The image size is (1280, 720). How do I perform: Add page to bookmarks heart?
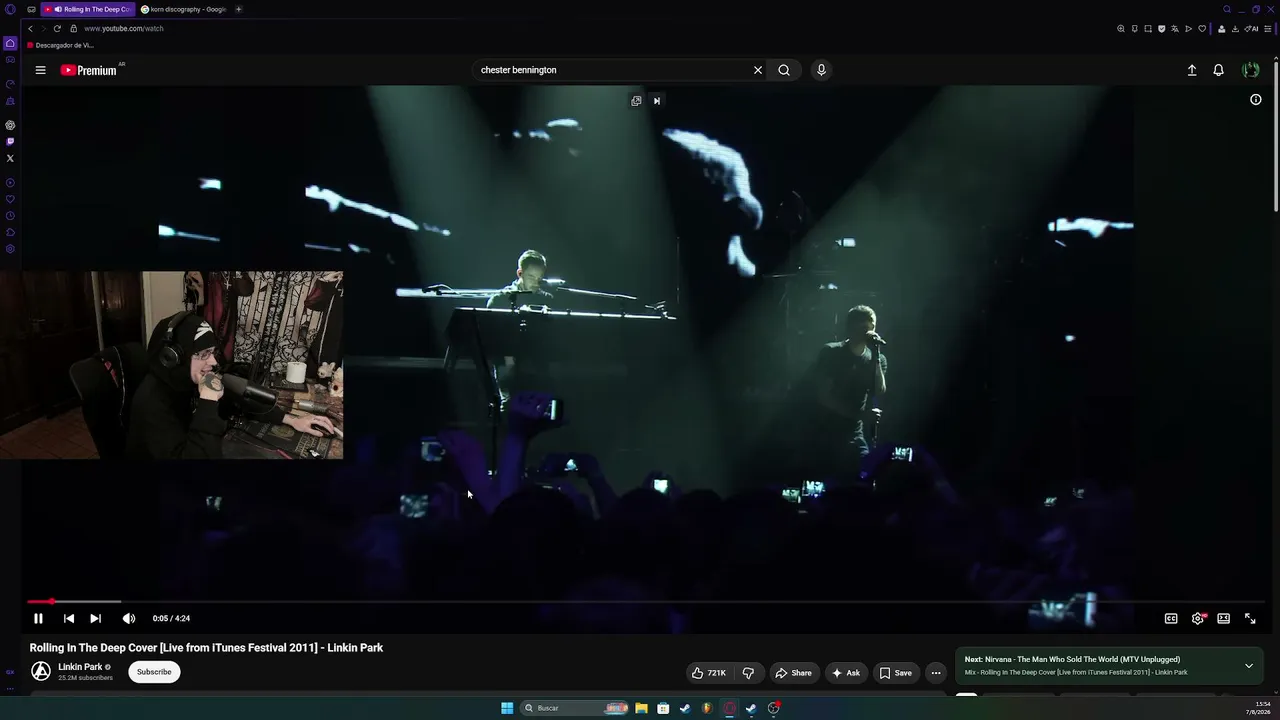1202,29
